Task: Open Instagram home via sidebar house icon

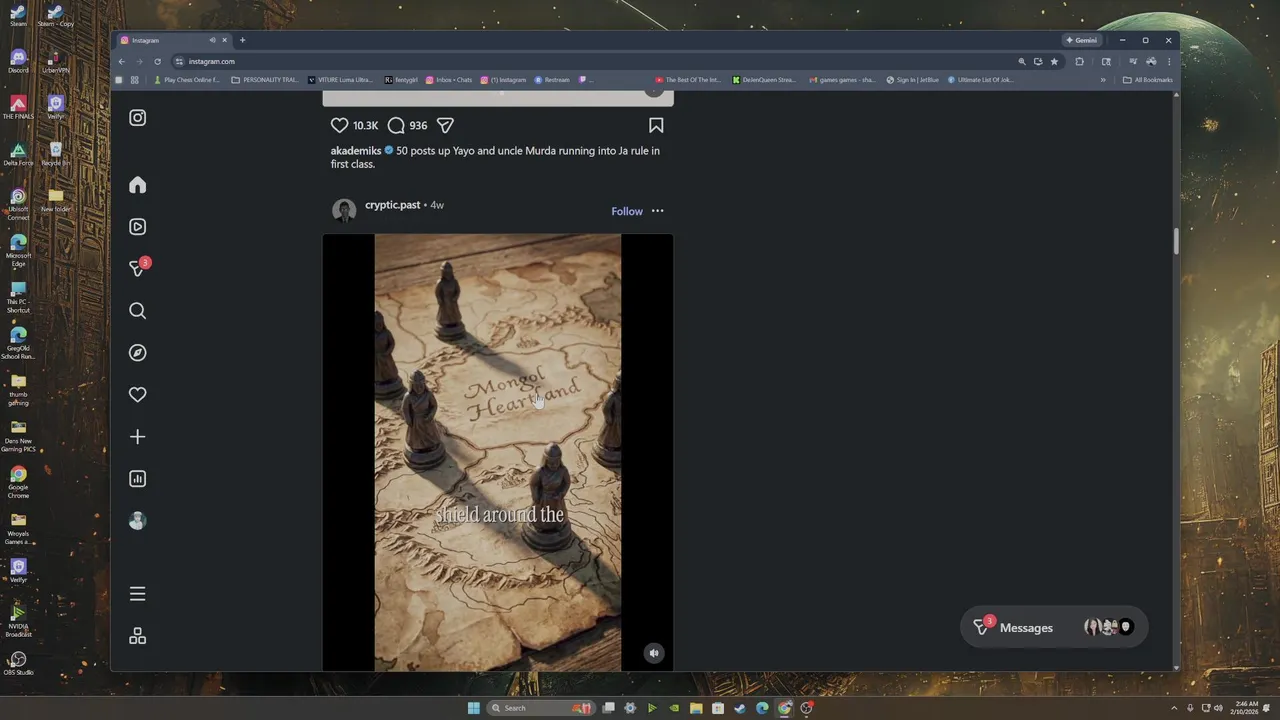Action: coord(138,185)
